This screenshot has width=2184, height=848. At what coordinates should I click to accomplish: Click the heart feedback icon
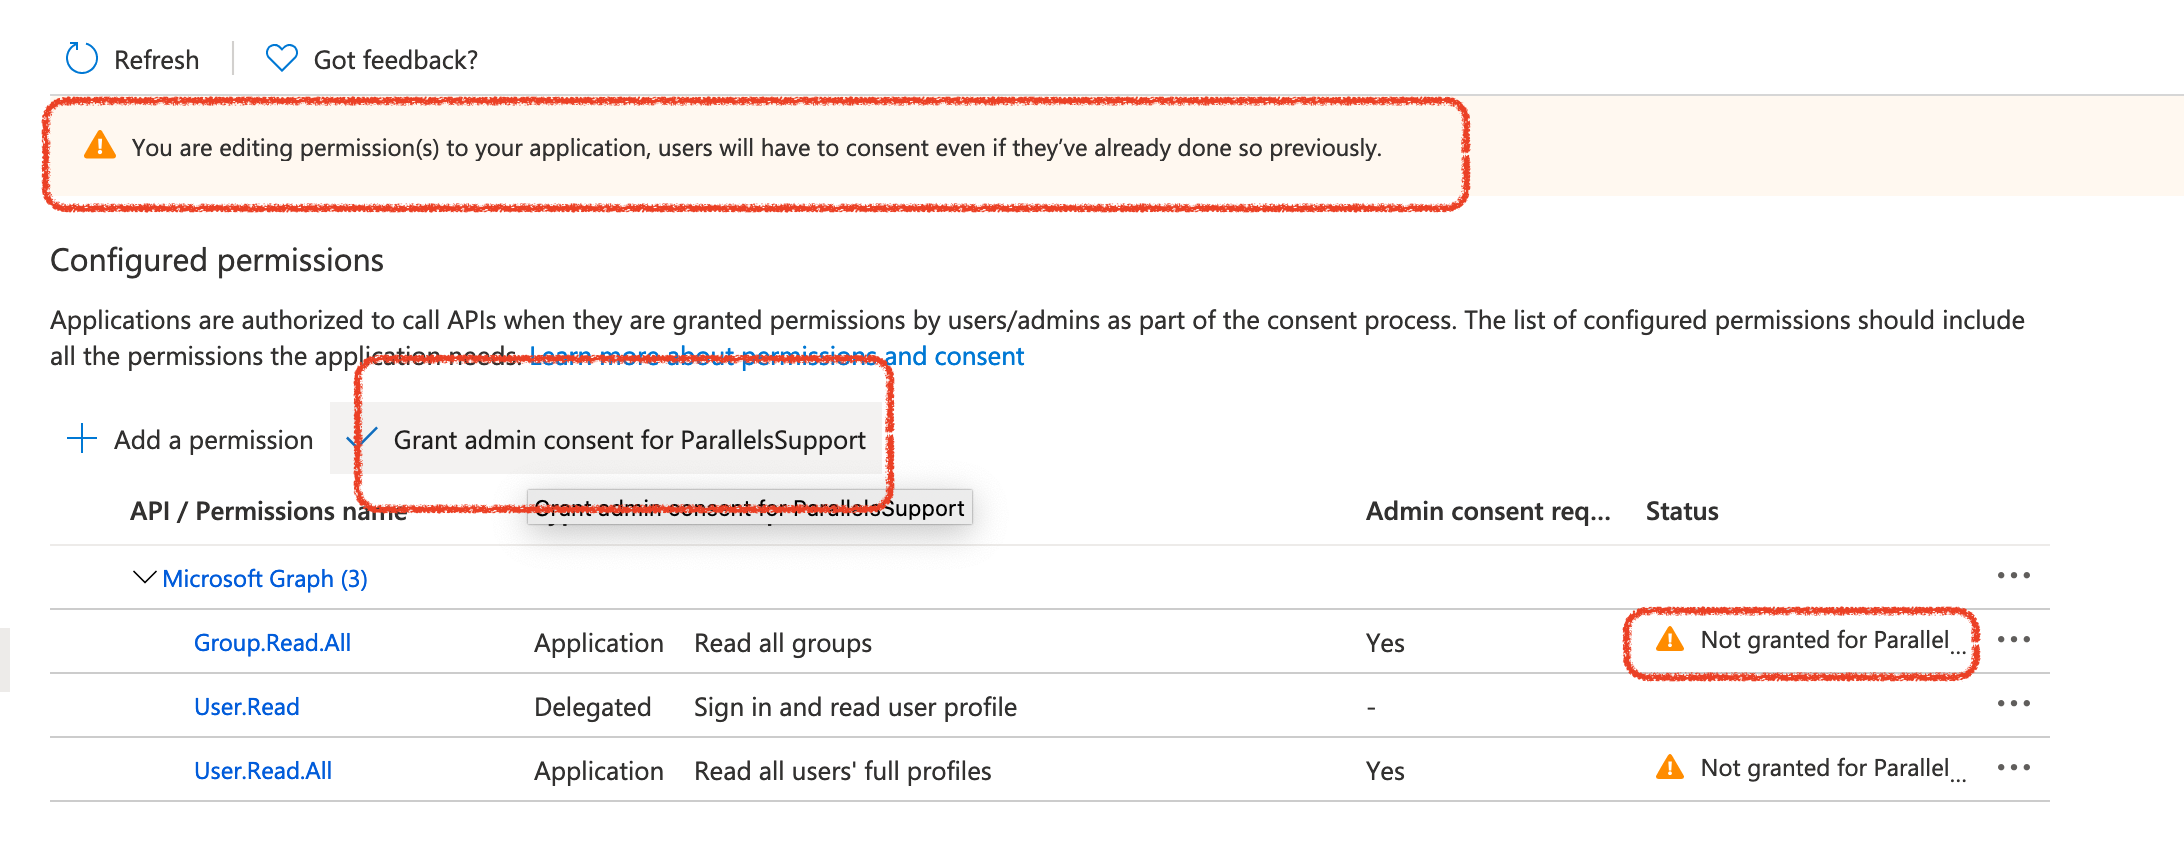click(281, 59)
